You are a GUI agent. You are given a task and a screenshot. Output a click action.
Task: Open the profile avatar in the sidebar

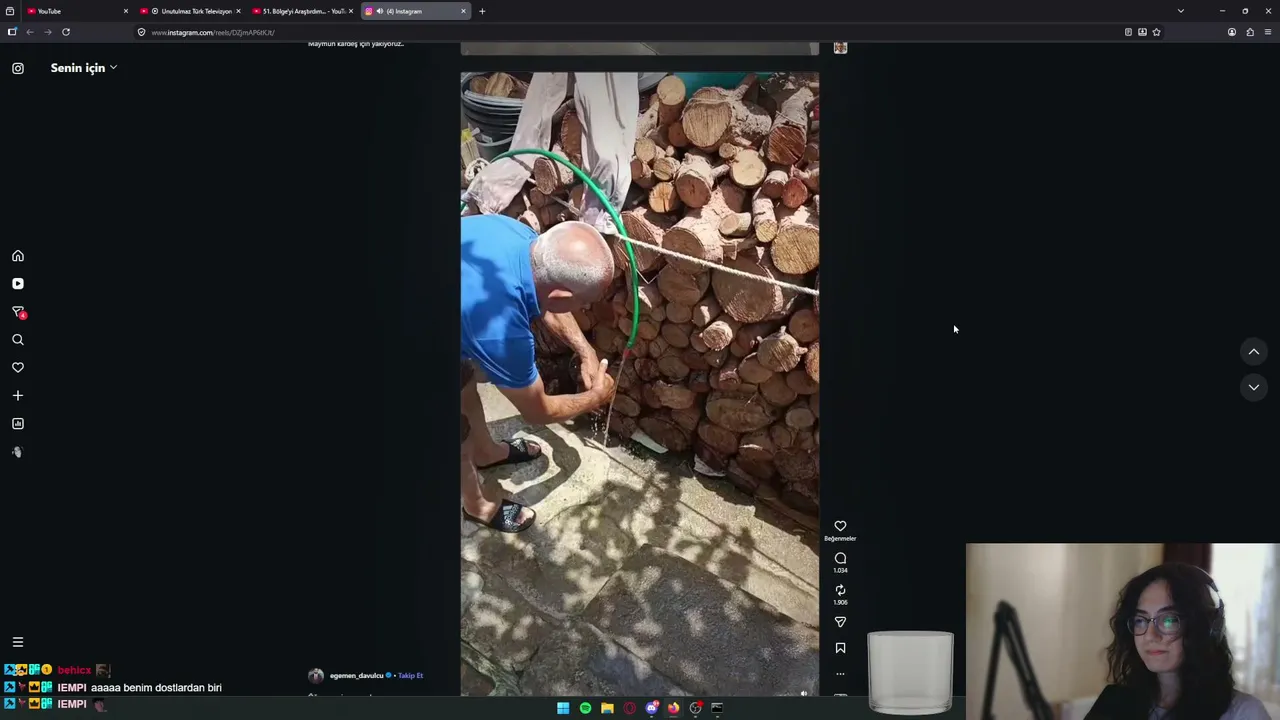18,452
